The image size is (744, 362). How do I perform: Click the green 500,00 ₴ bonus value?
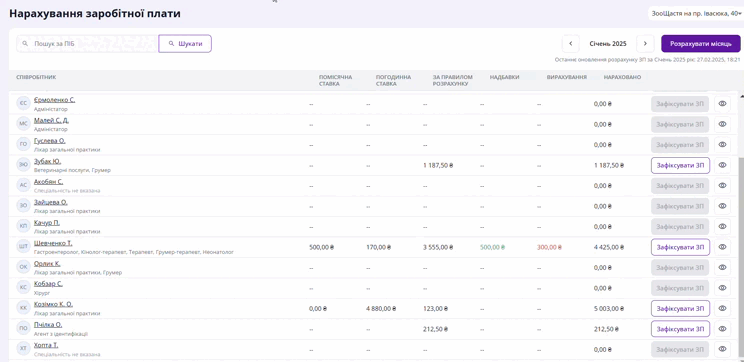point(493,247)
